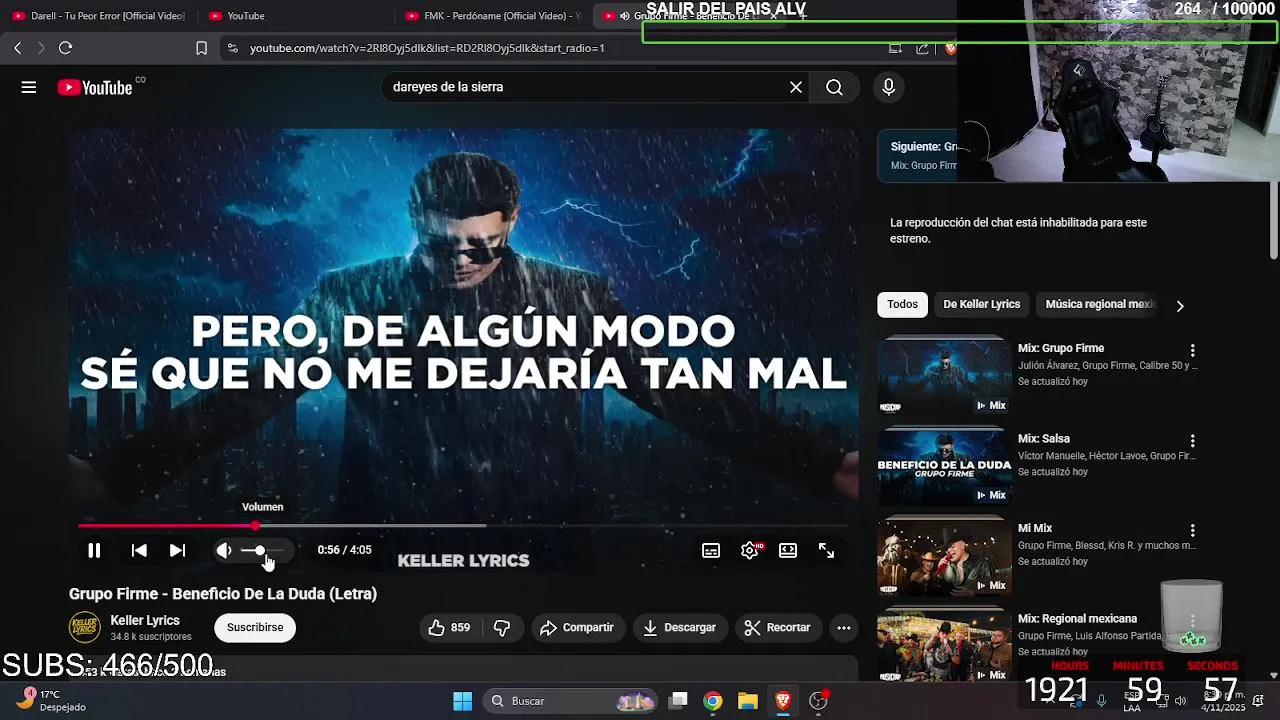The height and width of the screenshot is (720, 1280).
Task: Skip to the previous video
Action: click(139, 550)
